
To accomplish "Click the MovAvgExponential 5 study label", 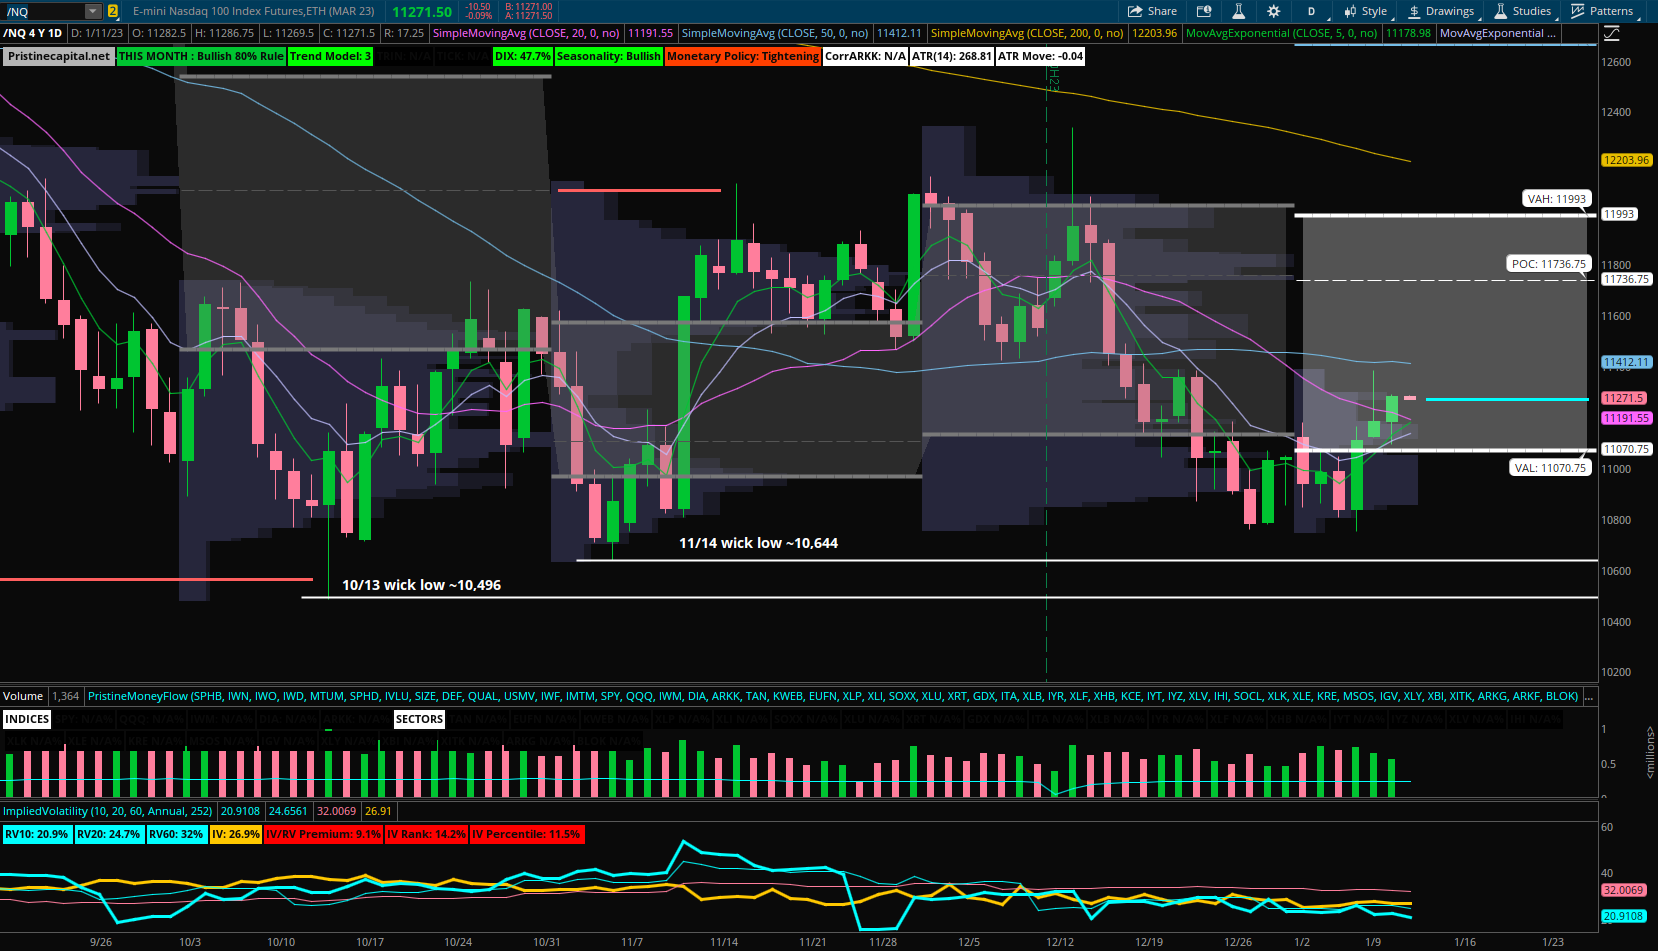I will [x=1282, y=33].
